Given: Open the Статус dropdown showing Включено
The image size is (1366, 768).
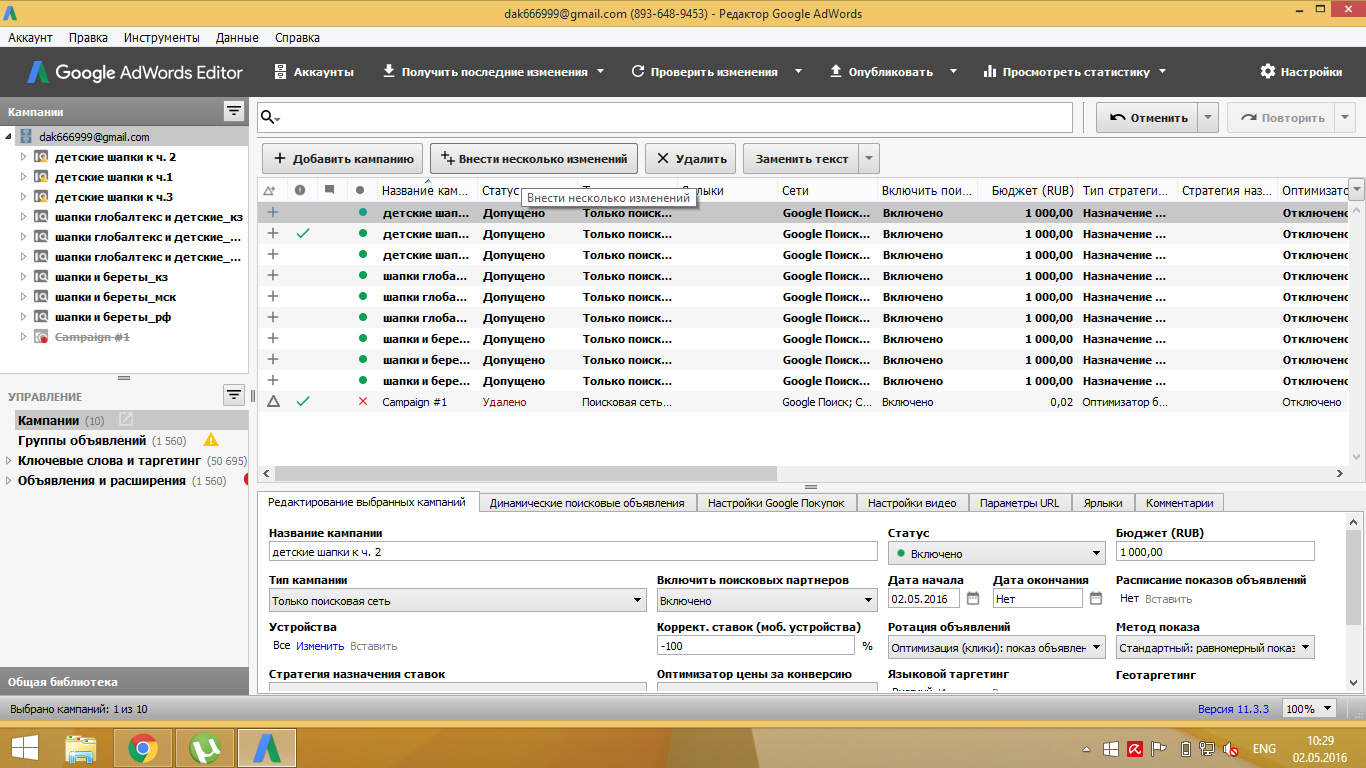Looking at the screenshot, I should 996,553.
